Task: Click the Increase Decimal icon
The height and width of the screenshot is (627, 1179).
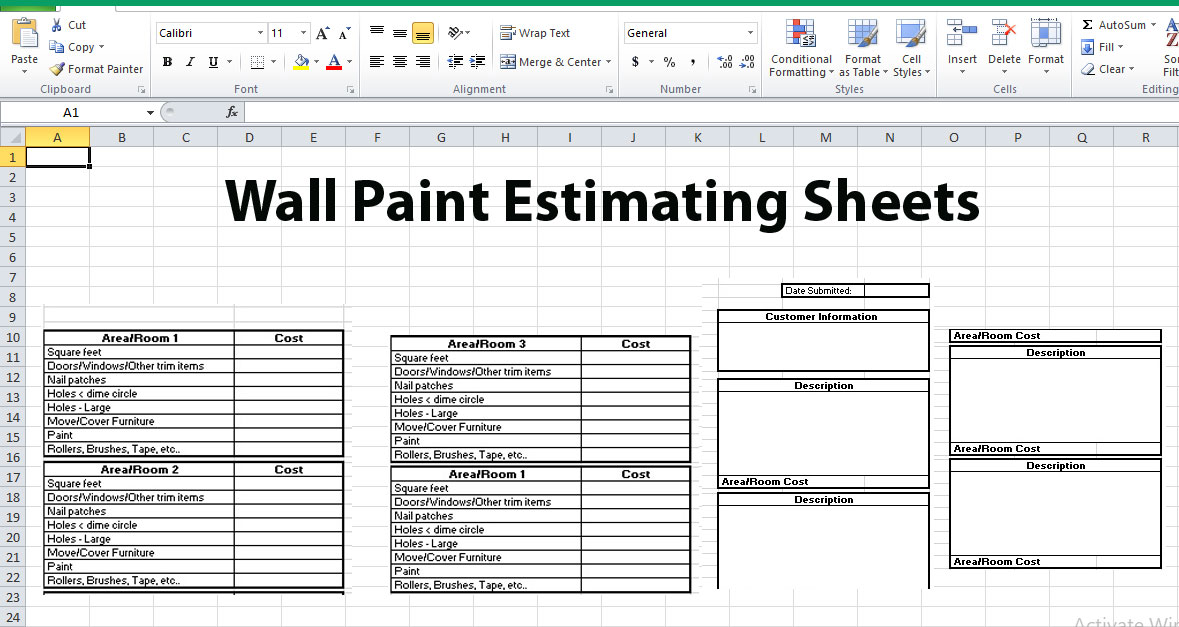Action: [x=726, y=61]
